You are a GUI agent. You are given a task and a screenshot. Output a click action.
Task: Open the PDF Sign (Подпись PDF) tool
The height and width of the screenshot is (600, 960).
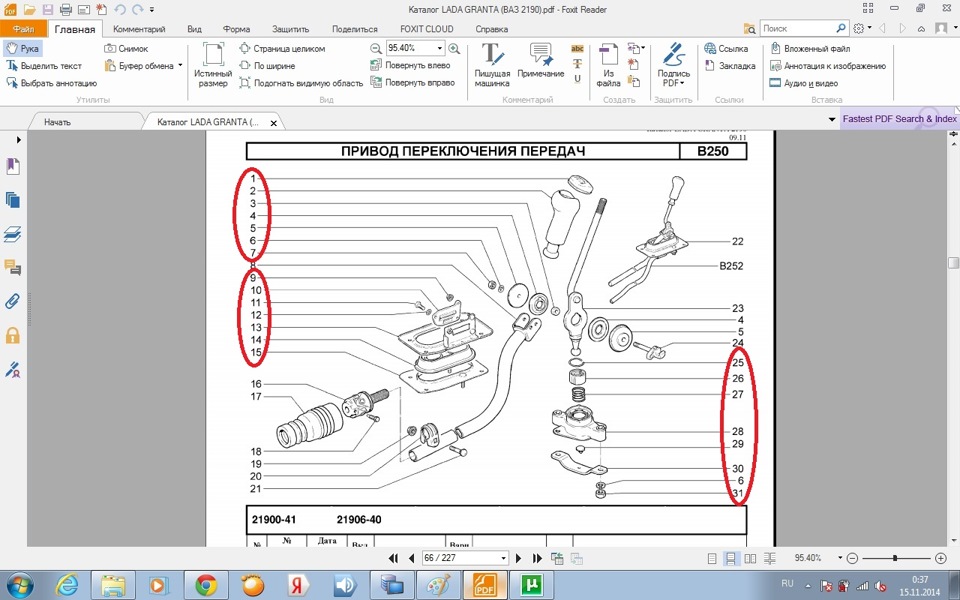click(673, 64)
